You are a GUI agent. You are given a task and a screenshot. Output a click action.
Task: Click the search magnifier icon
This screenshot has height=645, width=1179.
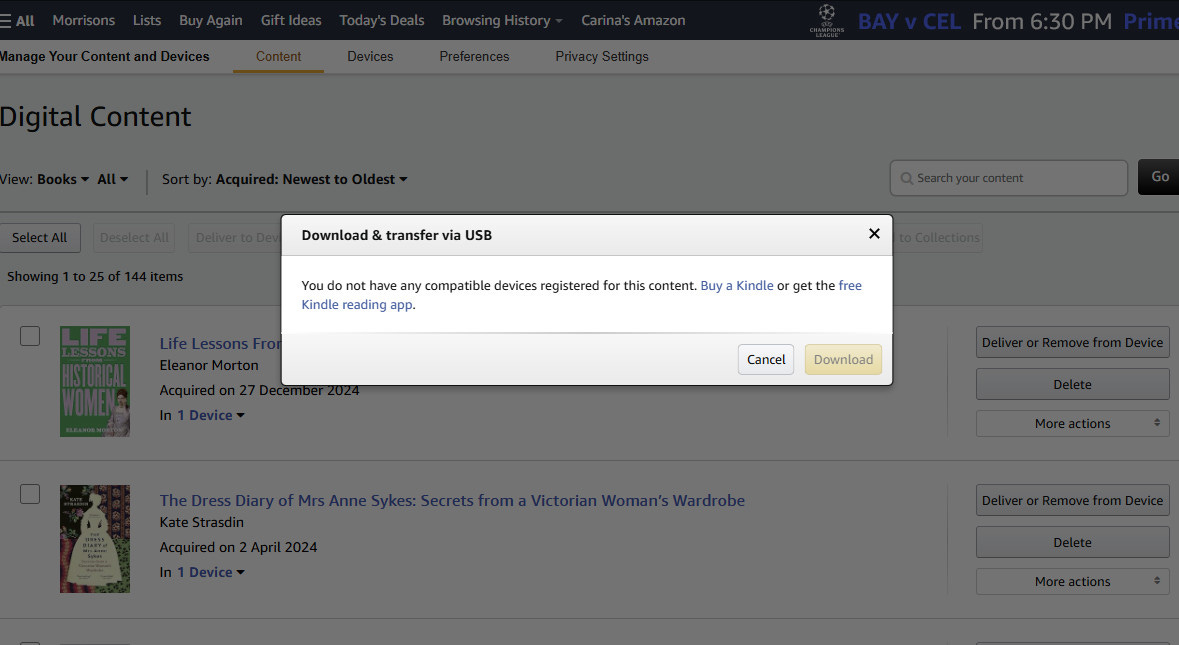906,178
